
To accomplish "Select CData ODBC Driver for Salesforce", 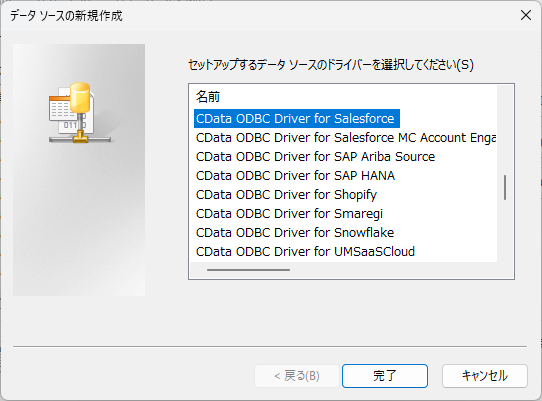I will pyautogui.click(x=297, y=119).
